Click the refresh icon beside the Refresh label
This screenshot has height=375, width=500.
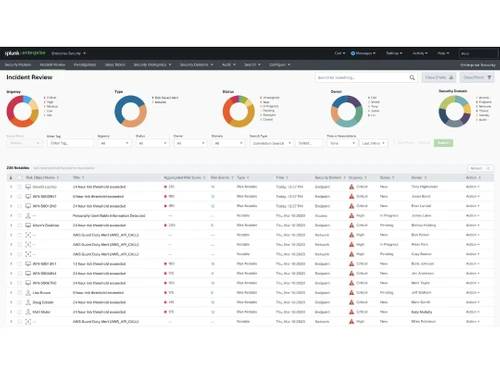(x=488, y=168)
